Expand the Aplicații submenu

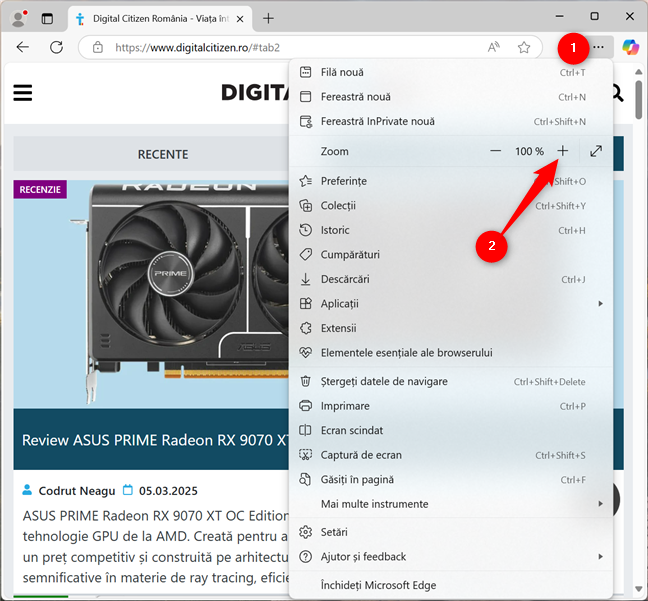point(450,304)
